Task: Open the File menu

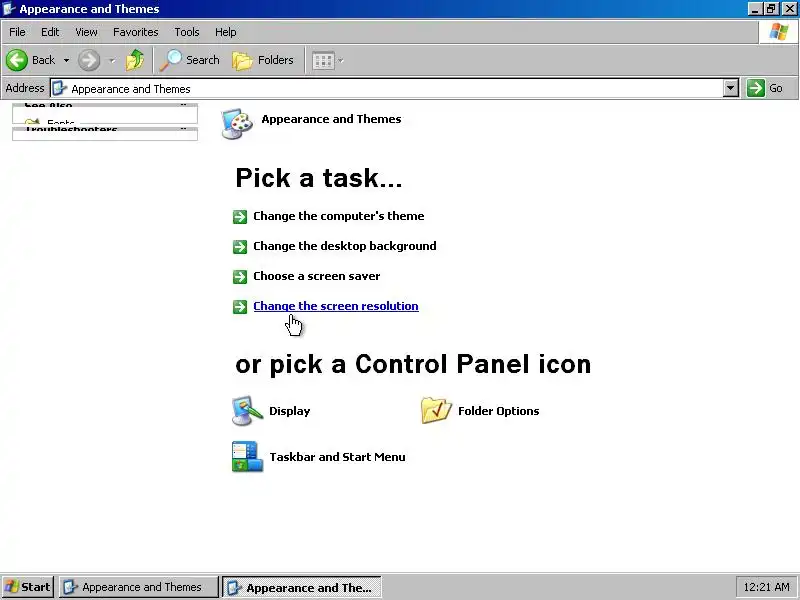Action: pos(17,32)
